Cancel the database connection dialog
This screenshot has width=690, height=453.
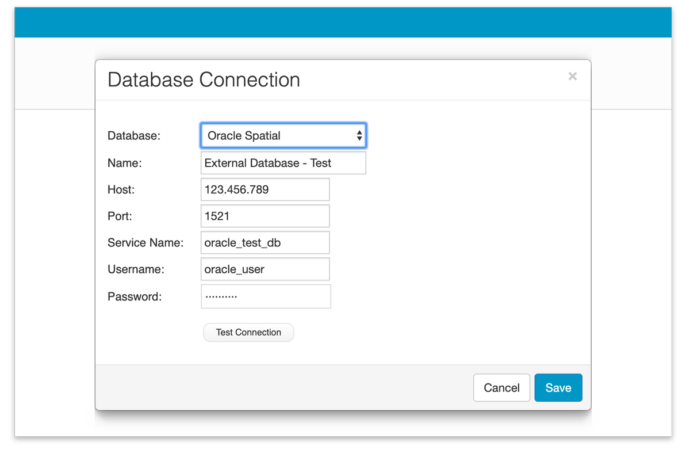tap(501, 388)
